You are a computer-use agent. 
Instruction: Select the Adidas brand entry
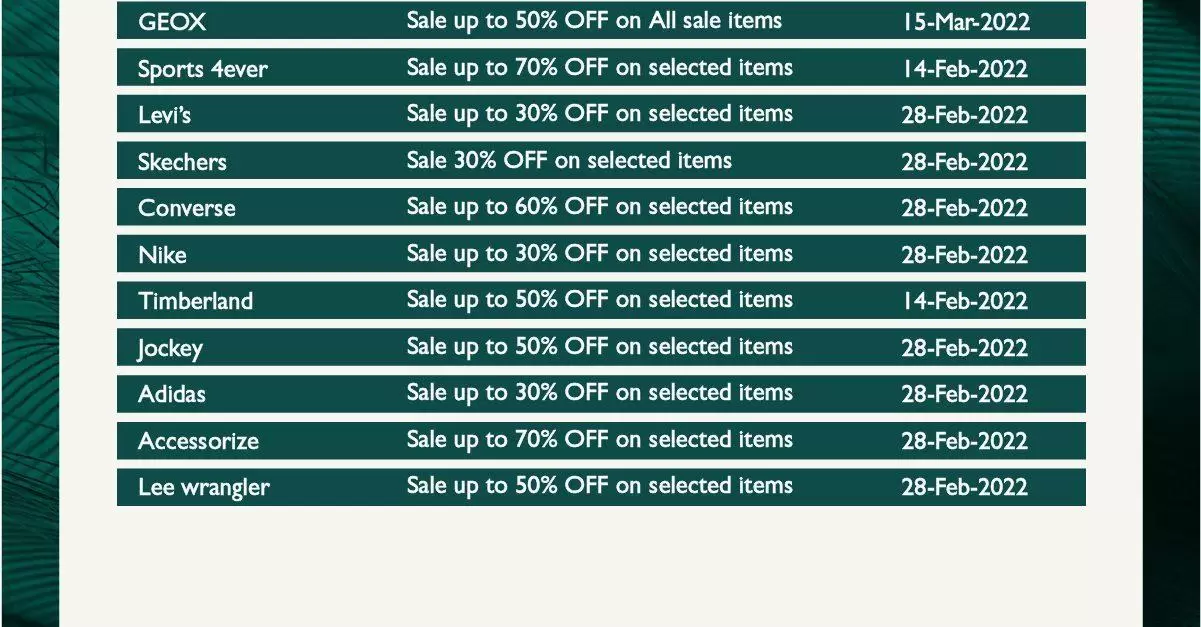(172, 394)
